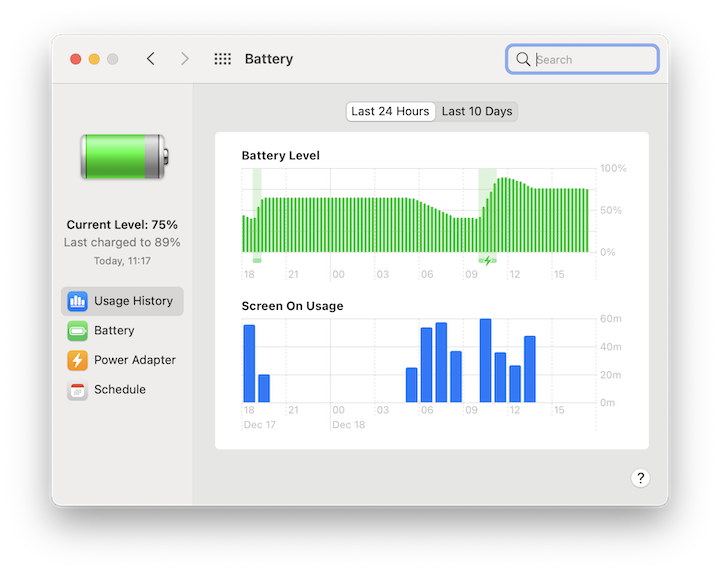The width and height of the screenshot is (720, 574).
Task: Click the Usage History bar-chart icon
Action: (x=77, y=301)
